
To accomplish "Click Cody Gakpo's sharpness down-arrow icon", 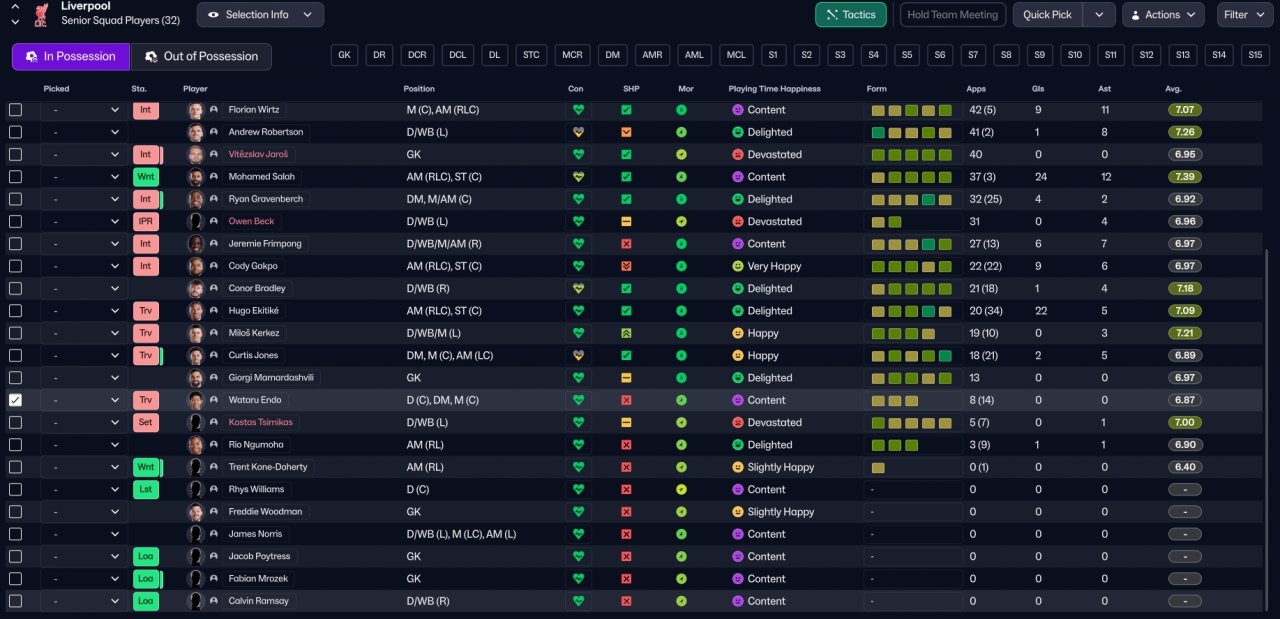I will 626,266.
